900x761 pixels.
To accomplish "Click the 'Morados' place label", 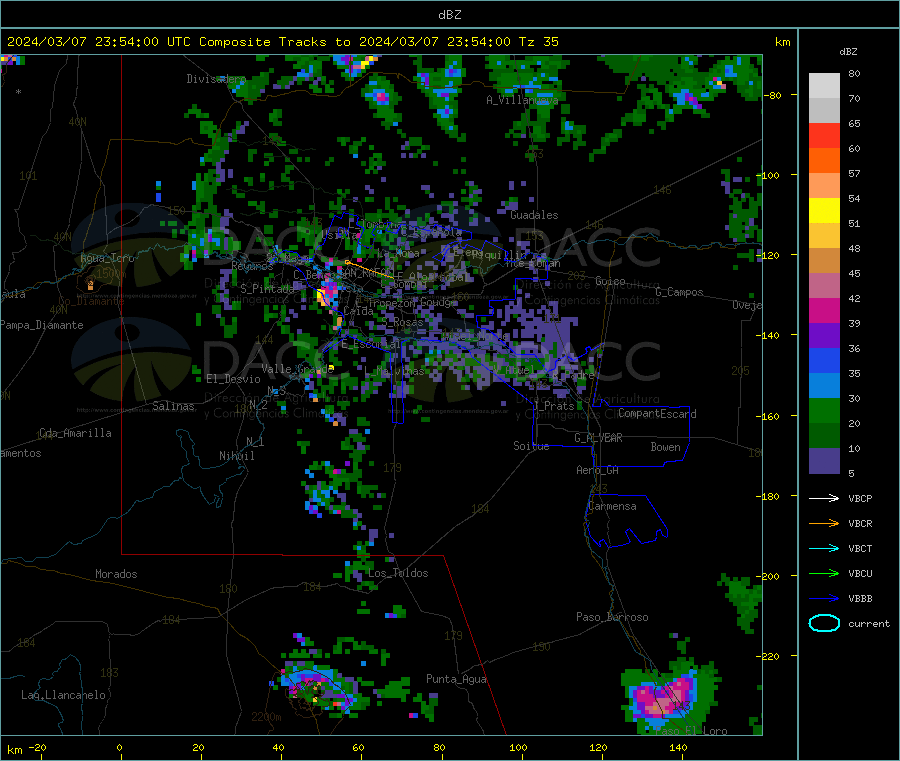I will pyautogui.click(x=116, y=574).
